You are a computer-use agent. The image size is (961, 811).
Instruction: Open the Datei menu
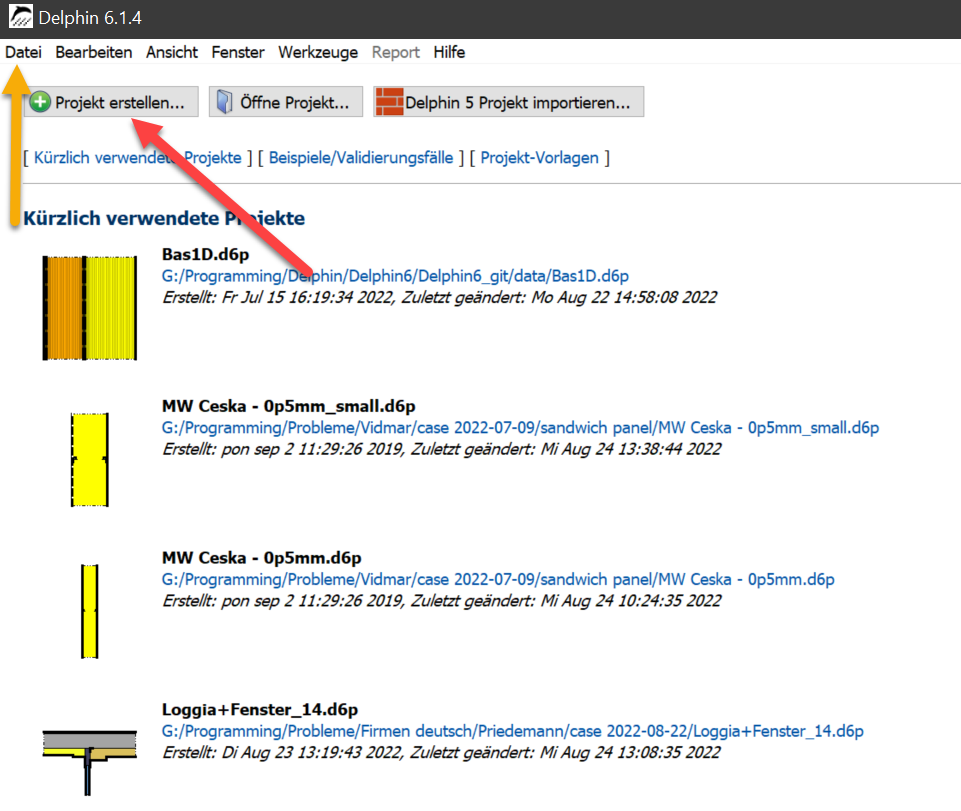click(23, 53)
